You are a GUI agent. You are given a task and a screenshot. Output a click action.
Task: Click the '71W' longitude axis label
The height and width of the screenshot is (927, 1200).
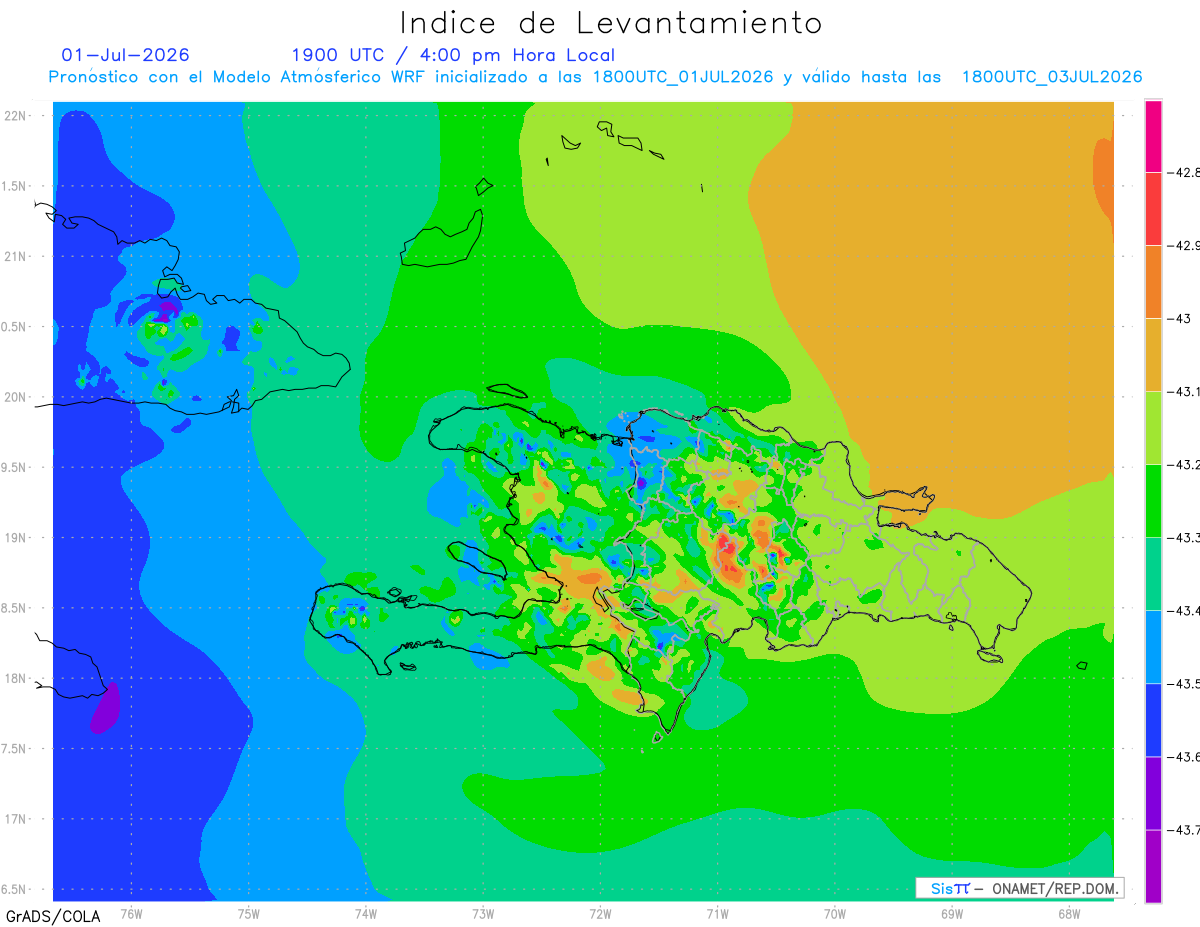[x=717, y=913]
